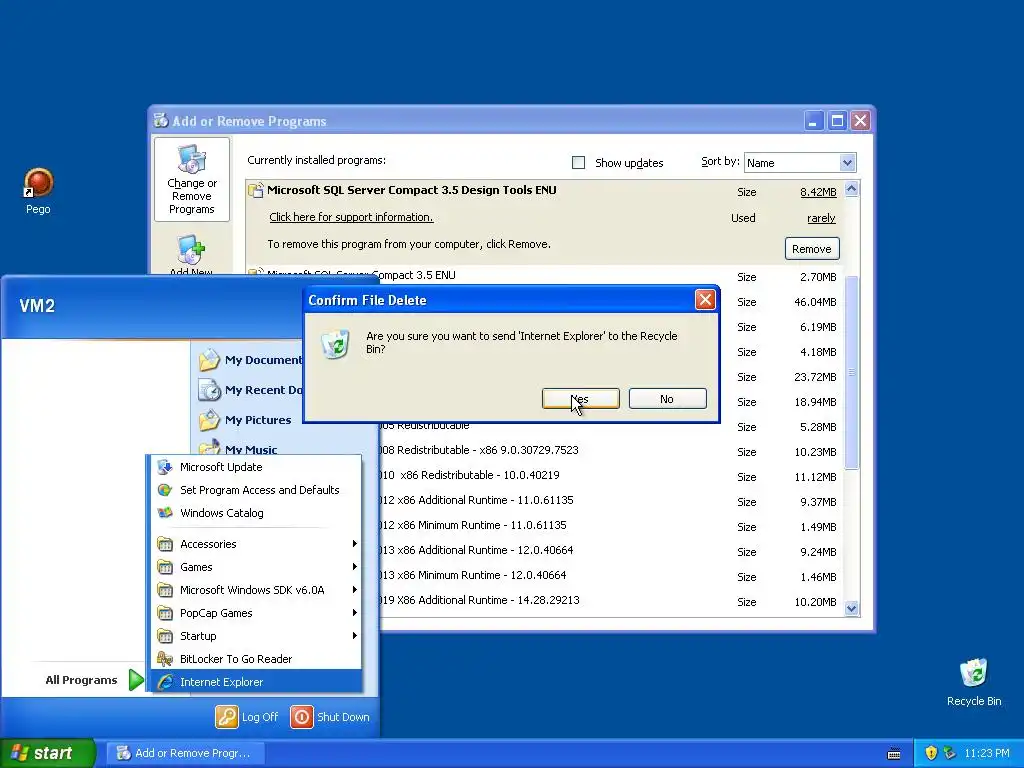This screenshot has width=1024, height=768.
Task: Click the VM2 user name header
Action: point(37,306)
